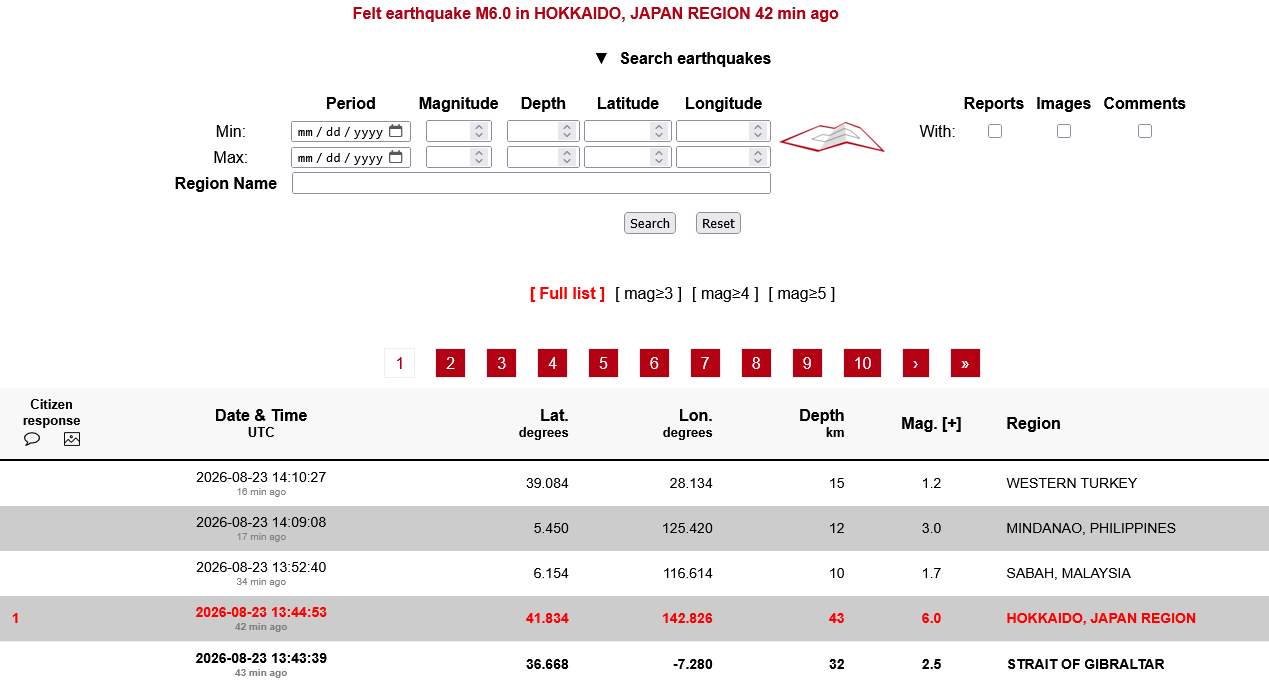Open the WESTERN TURKEY earthquake entry

click(x=1071, y=483)
